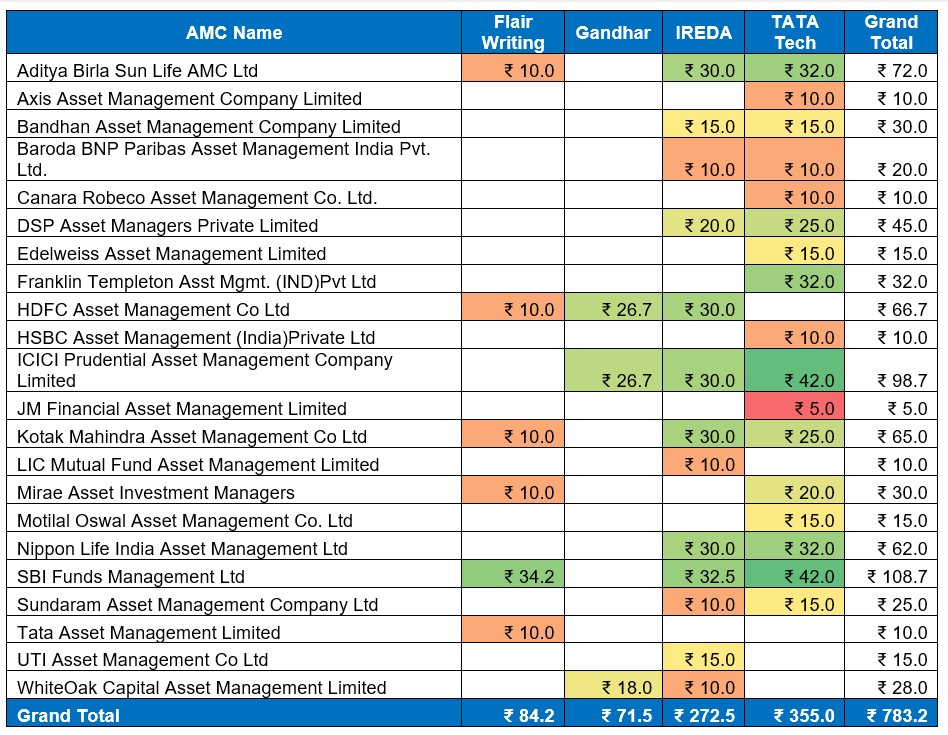Screen dimensions: 948x735
Task: Select ICICI Prudential Asset Management Company Limited
Action: click(x=205, y=370)
